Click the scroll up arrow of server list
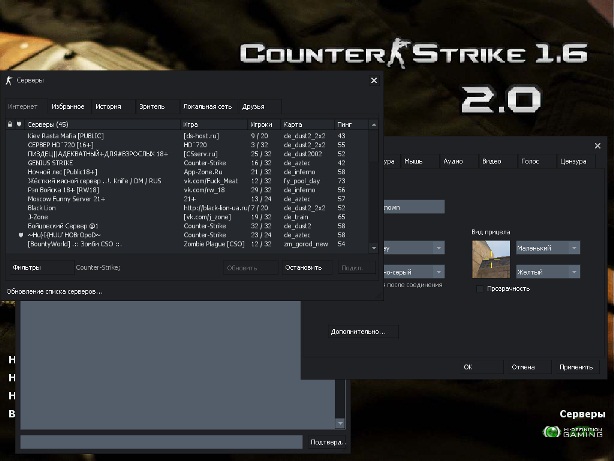 pyautogui.click(x=374, y=125)
